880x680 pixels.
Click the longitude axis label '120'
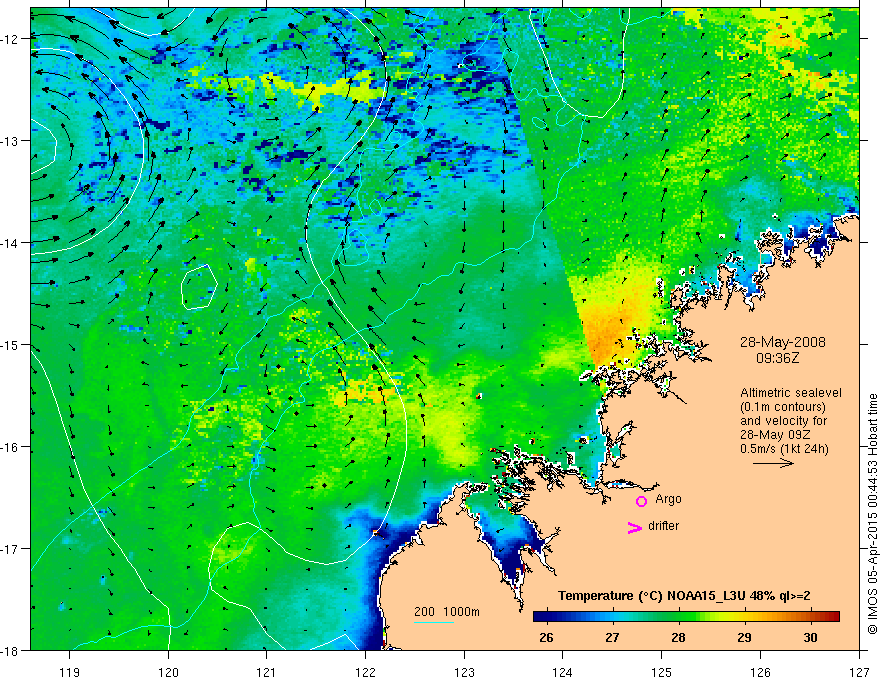point(168,672)
